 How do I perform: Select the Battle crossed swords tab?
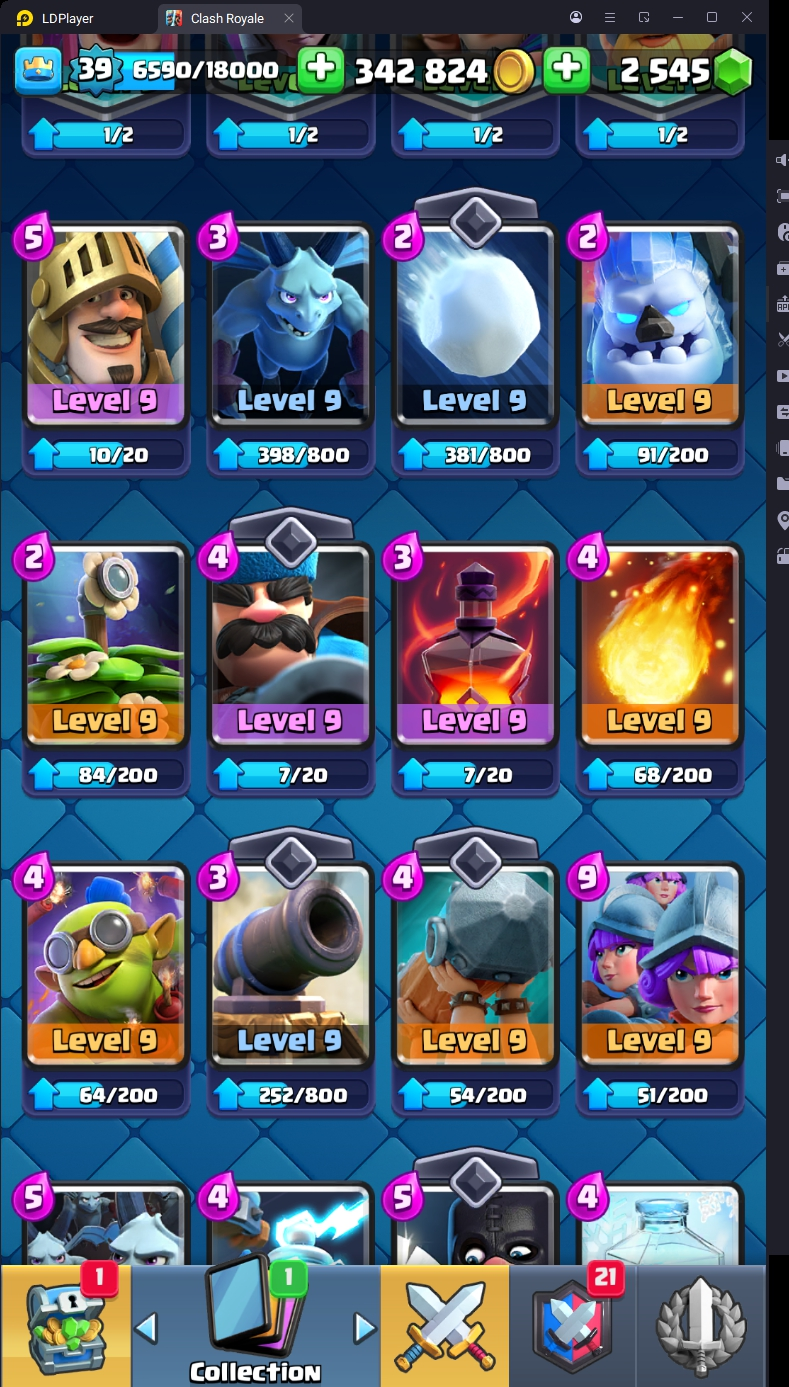point(444,1325)
